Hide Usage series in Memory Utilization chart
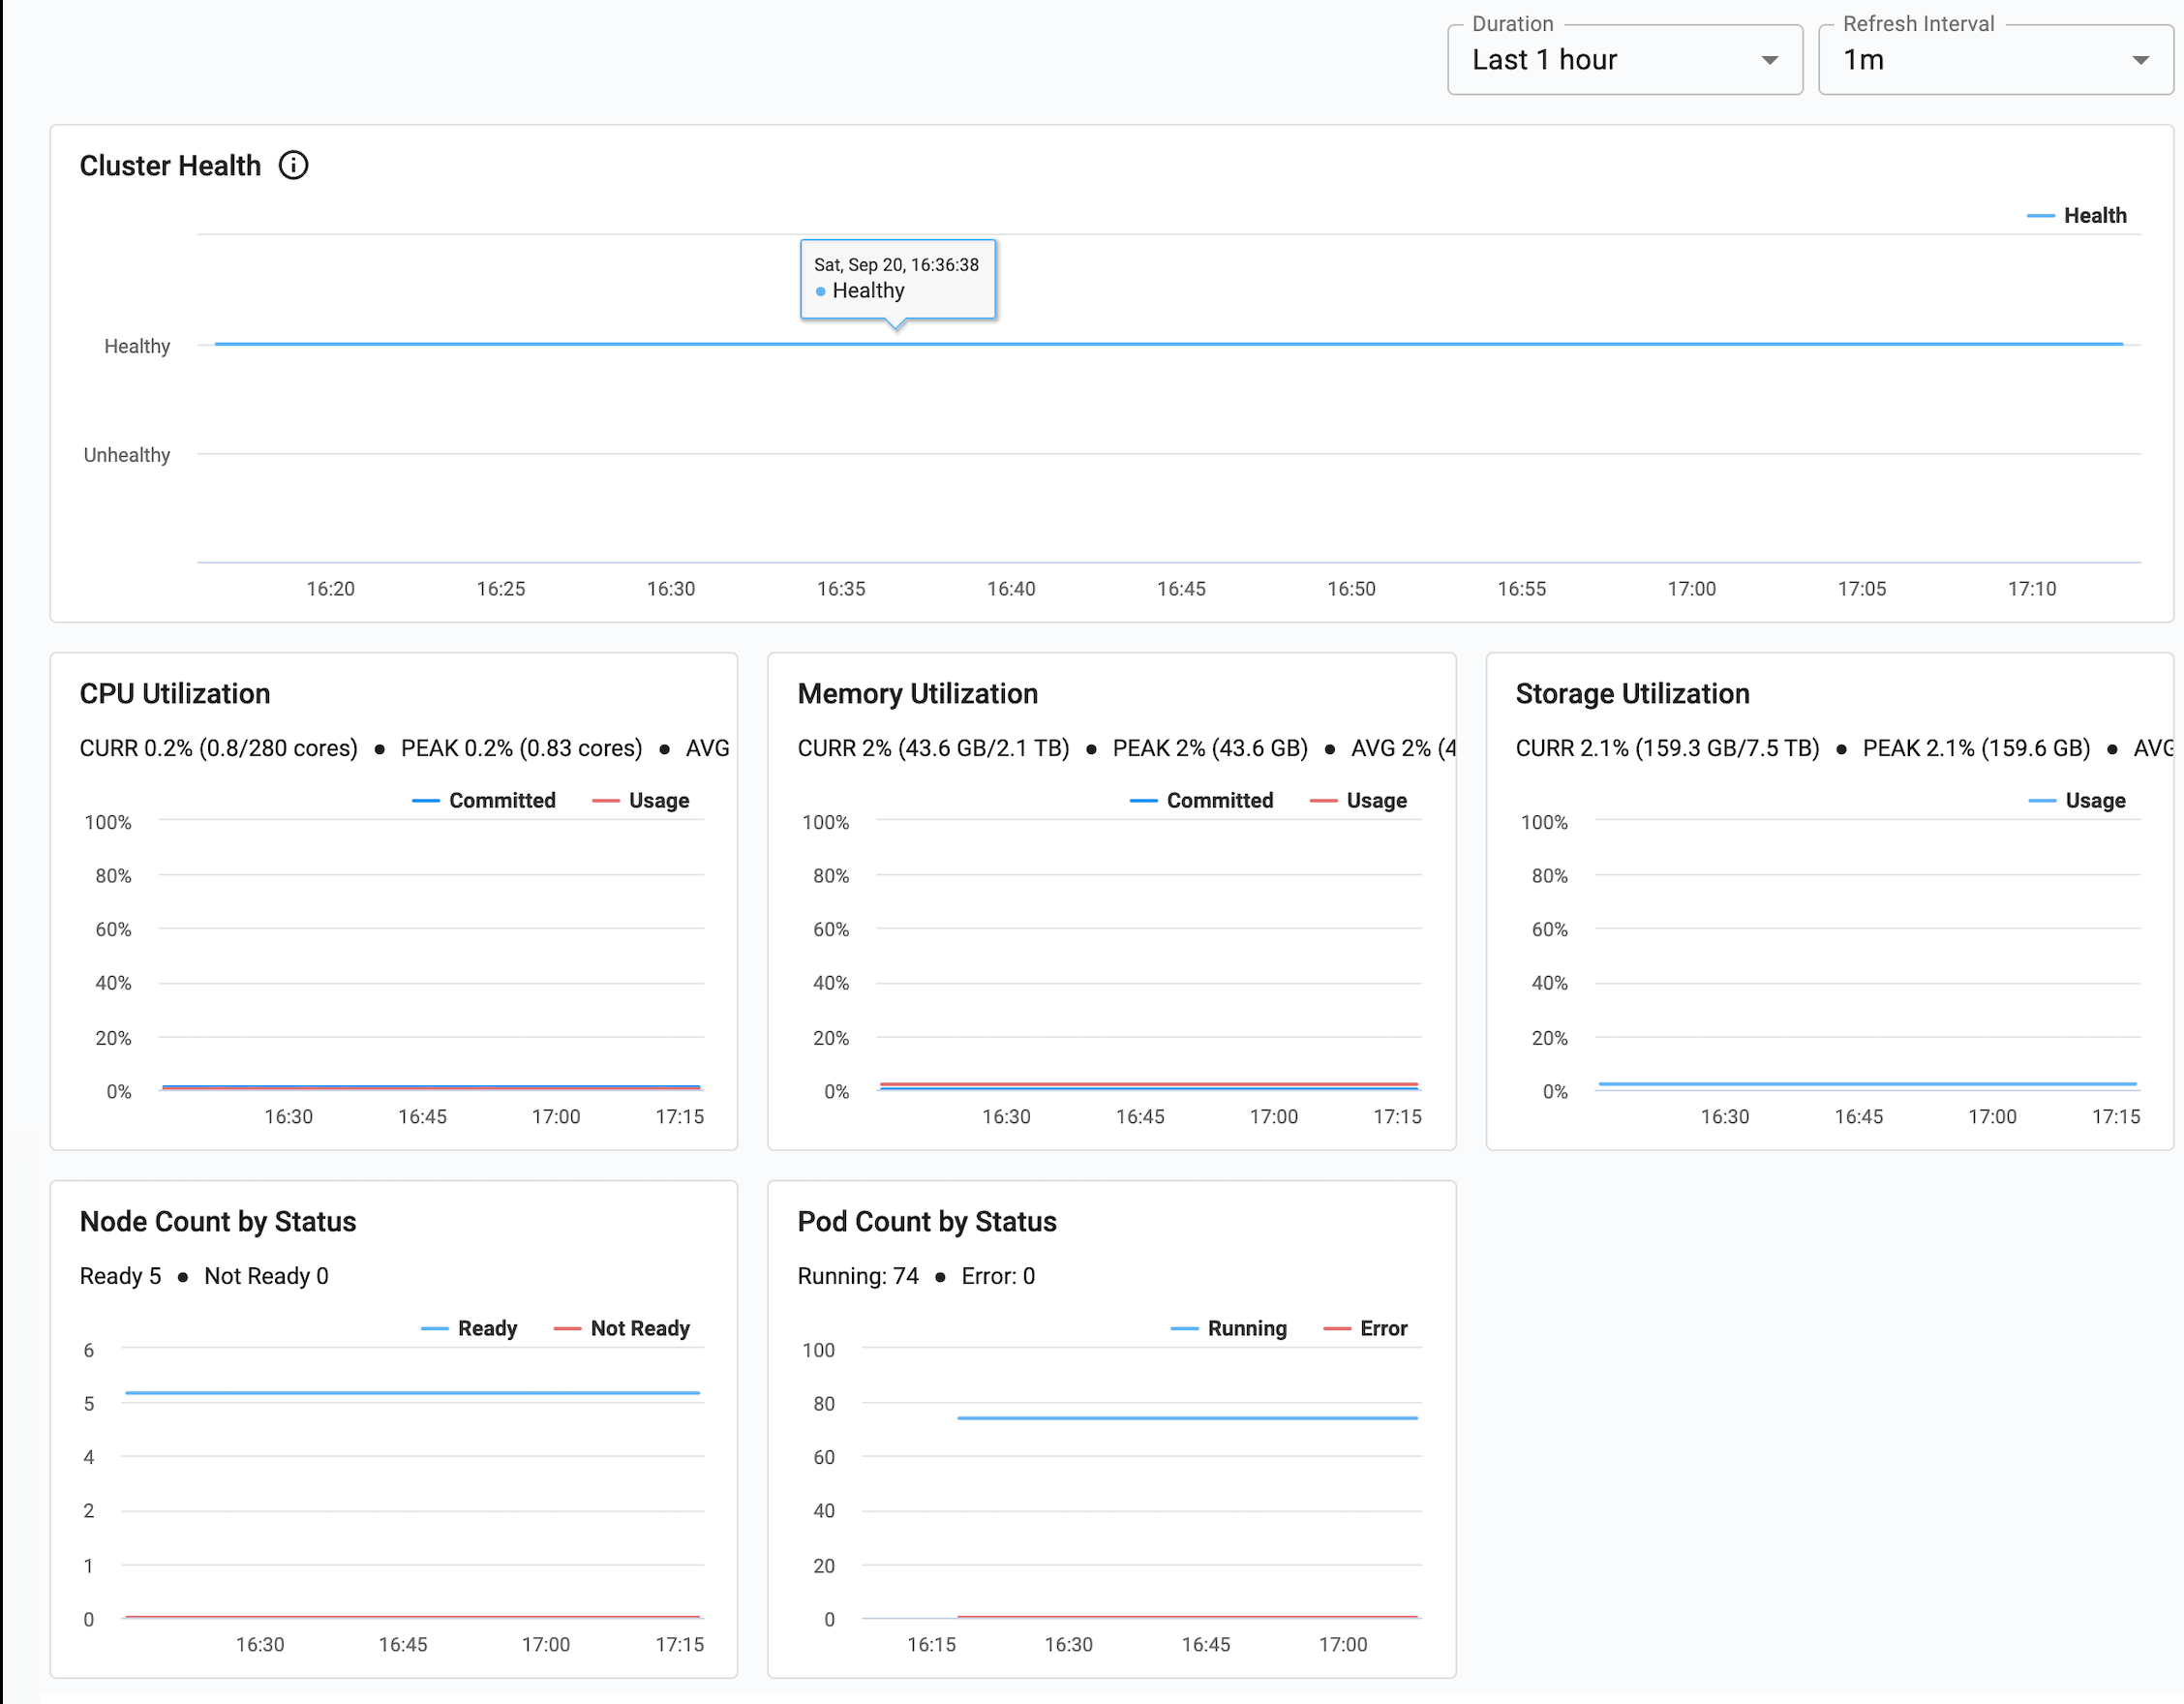The height and width of the screenshot is (1704, 2184). pos(1375,801)
